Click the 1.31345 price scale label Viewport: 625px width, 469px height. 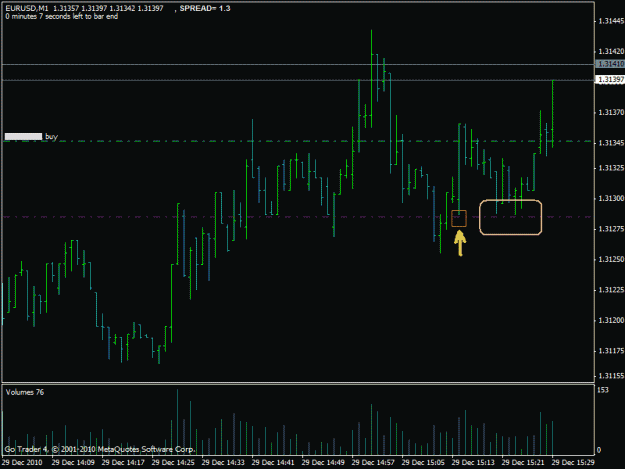coord(611,143)
